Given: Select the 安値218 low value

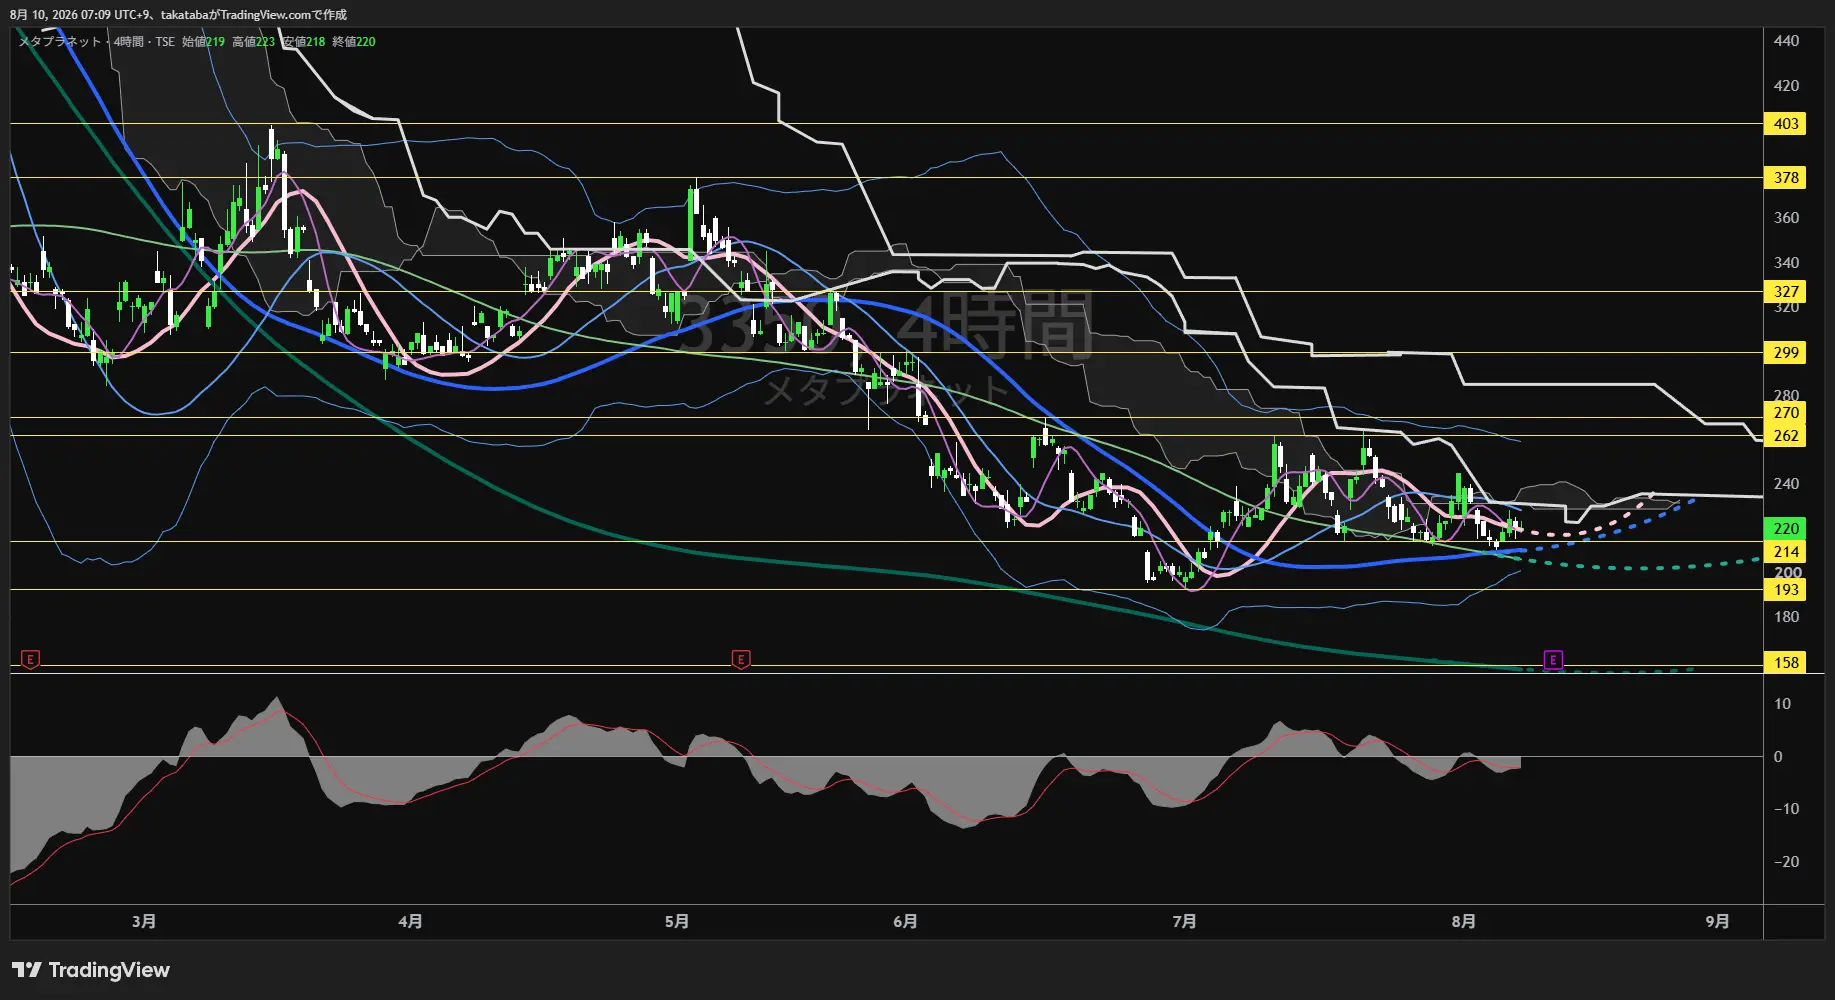Looking at the screenshot, I should pyautogui.click(x=304, y=42).
